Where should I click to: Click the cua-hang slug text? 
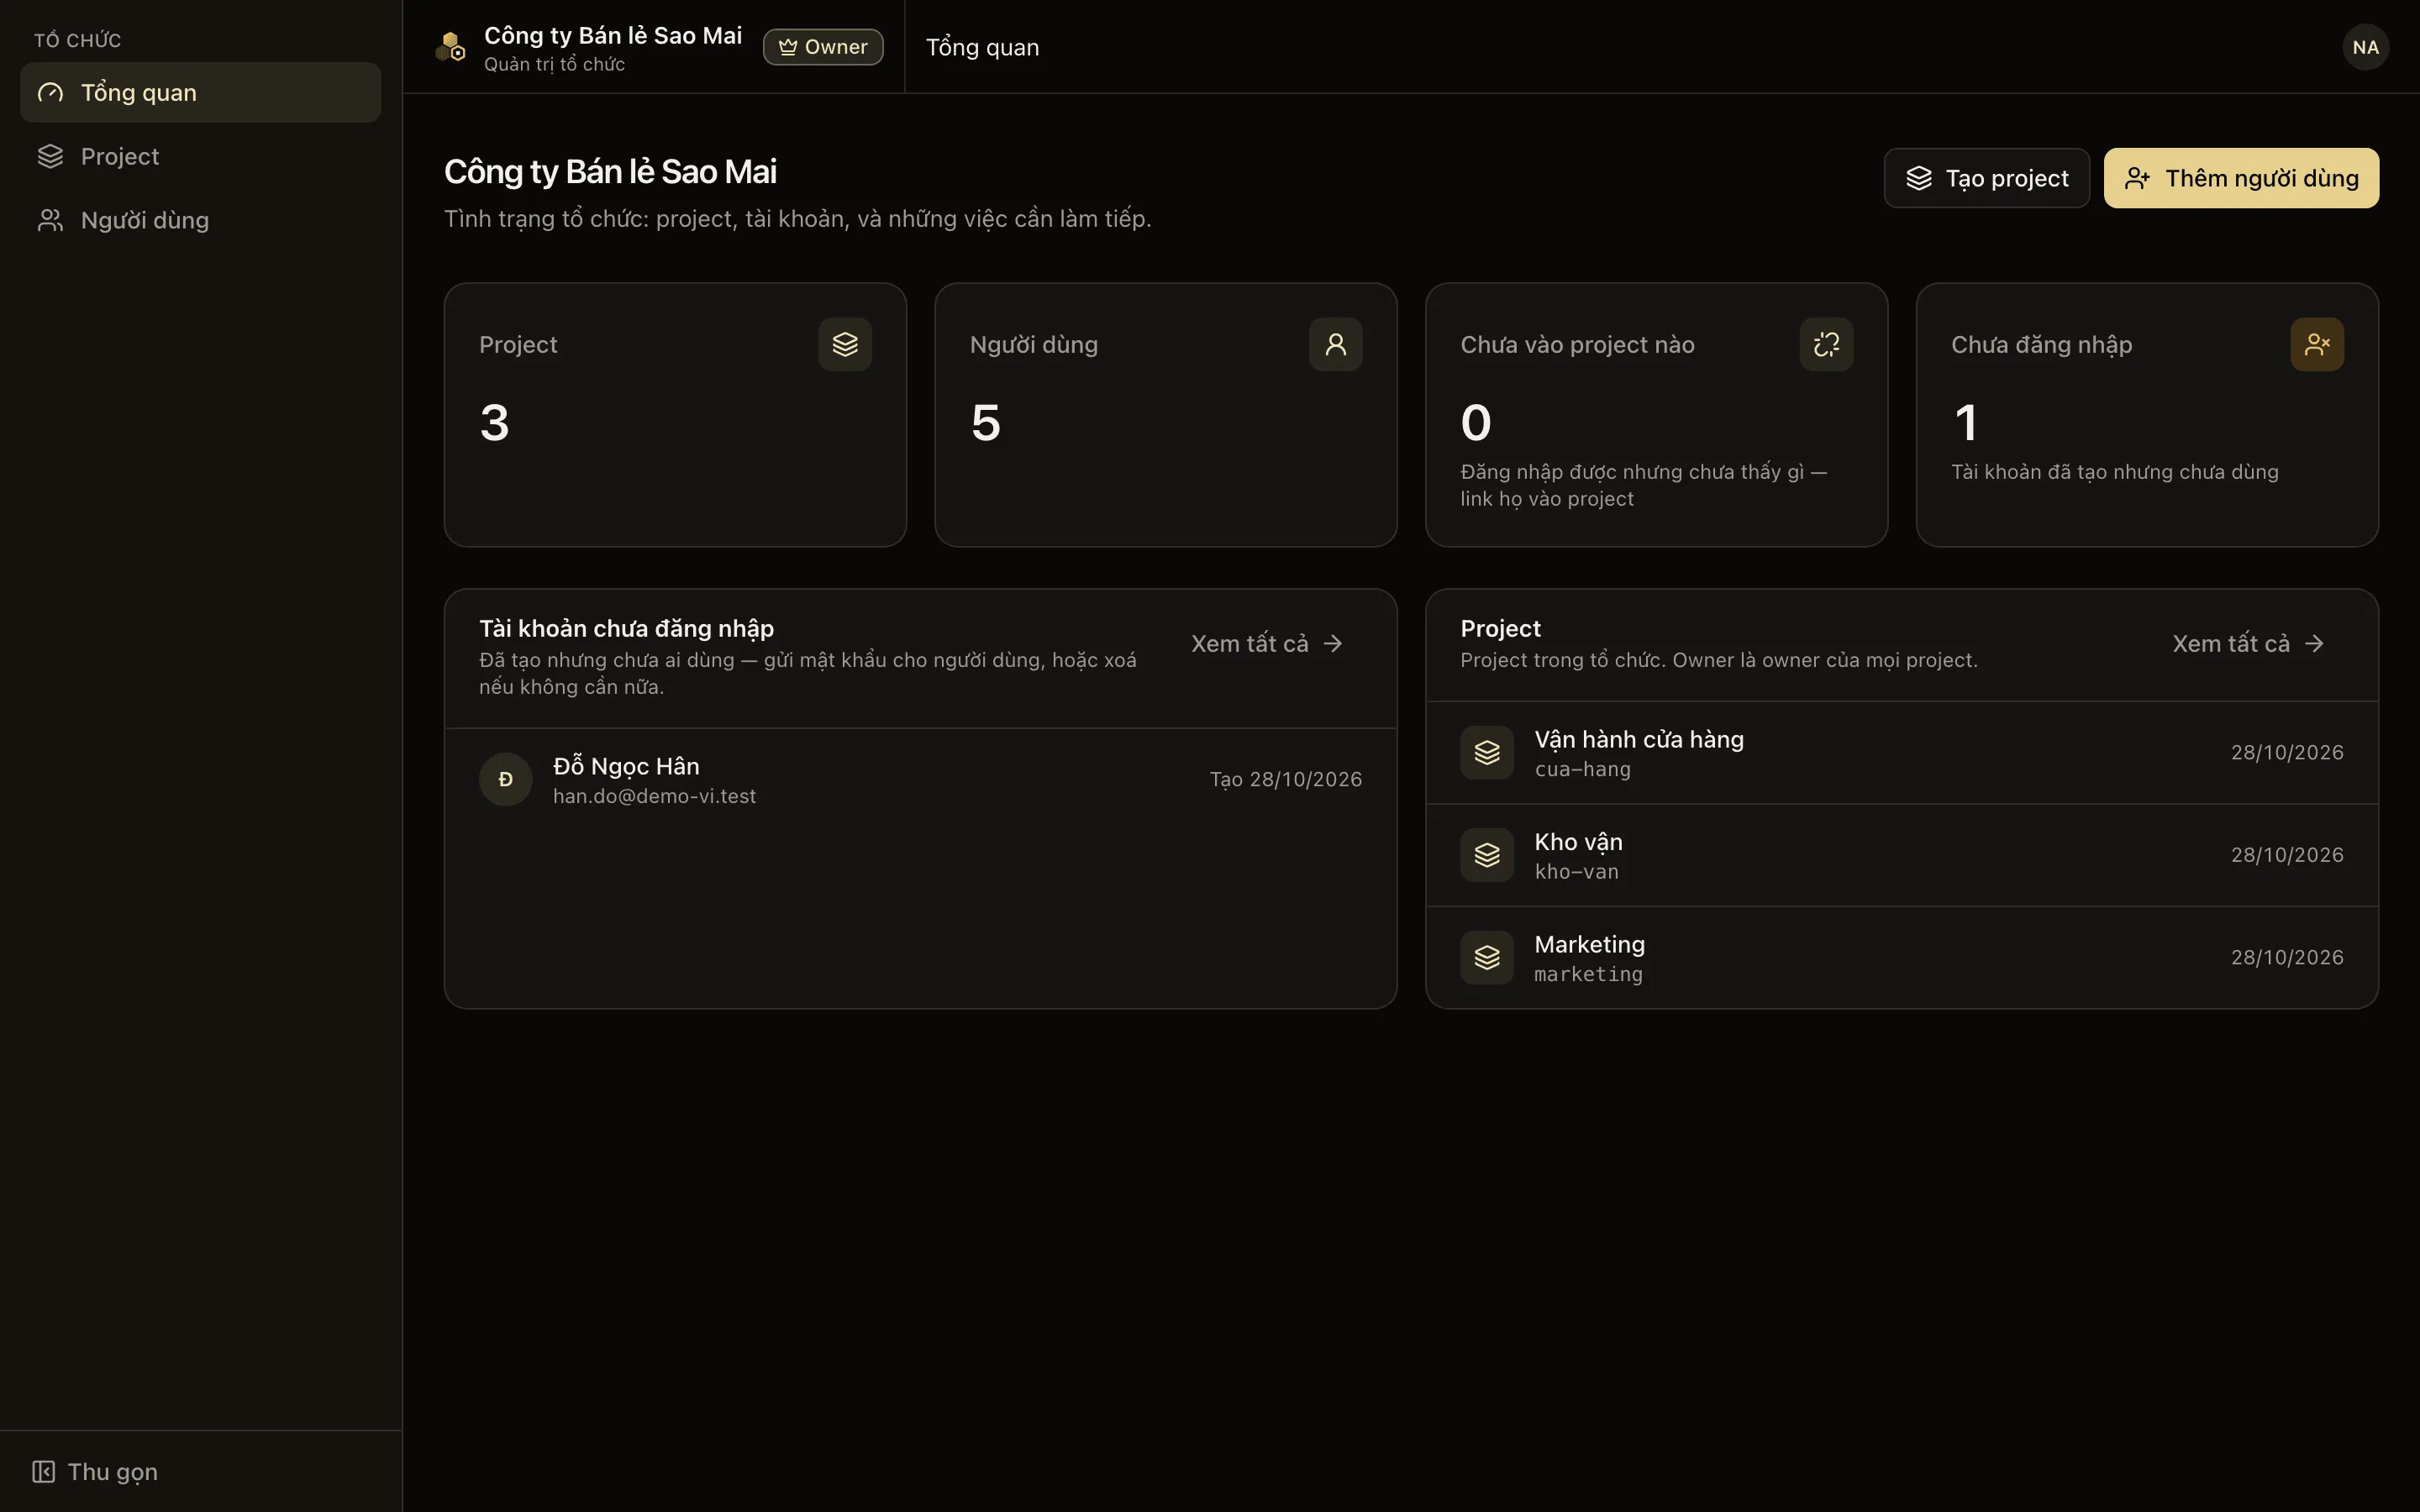(x=1582, y=770)
